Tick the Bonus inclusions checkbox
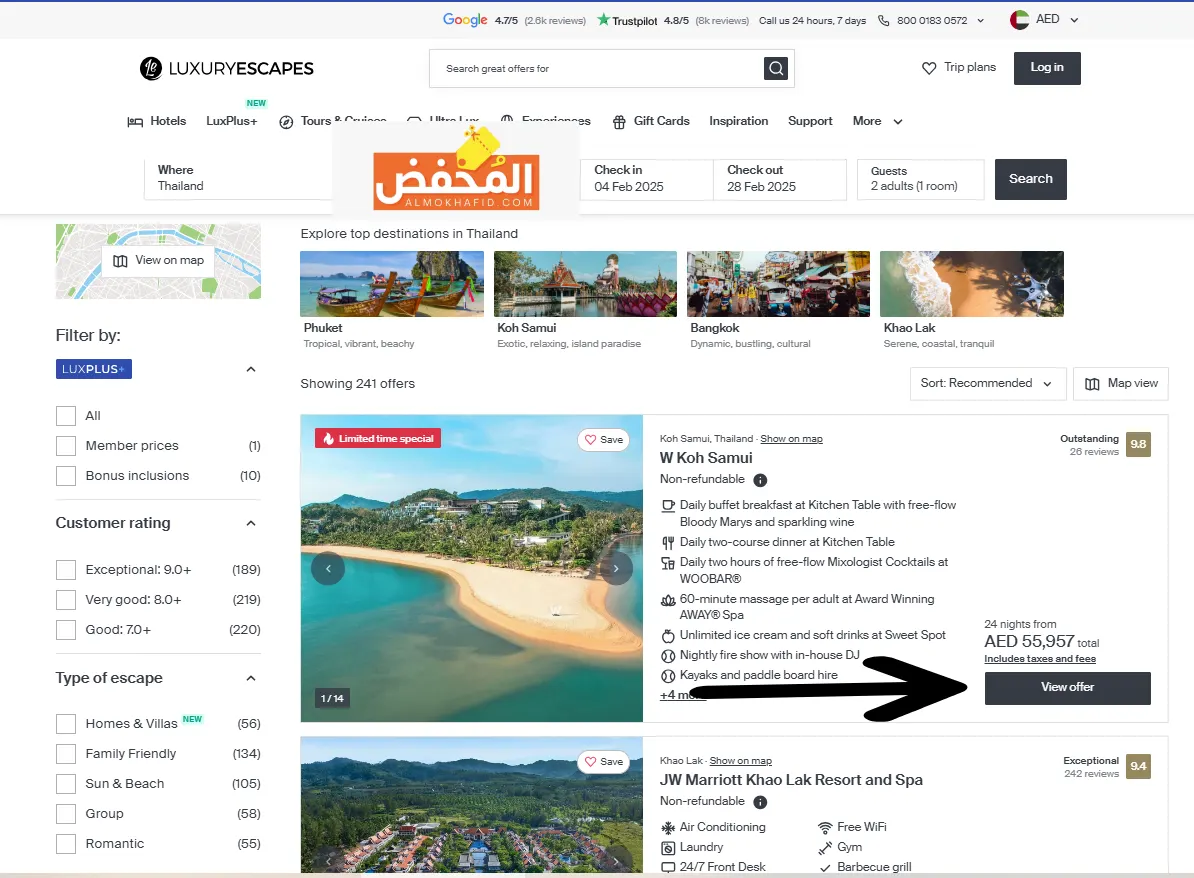 [66, 476]
